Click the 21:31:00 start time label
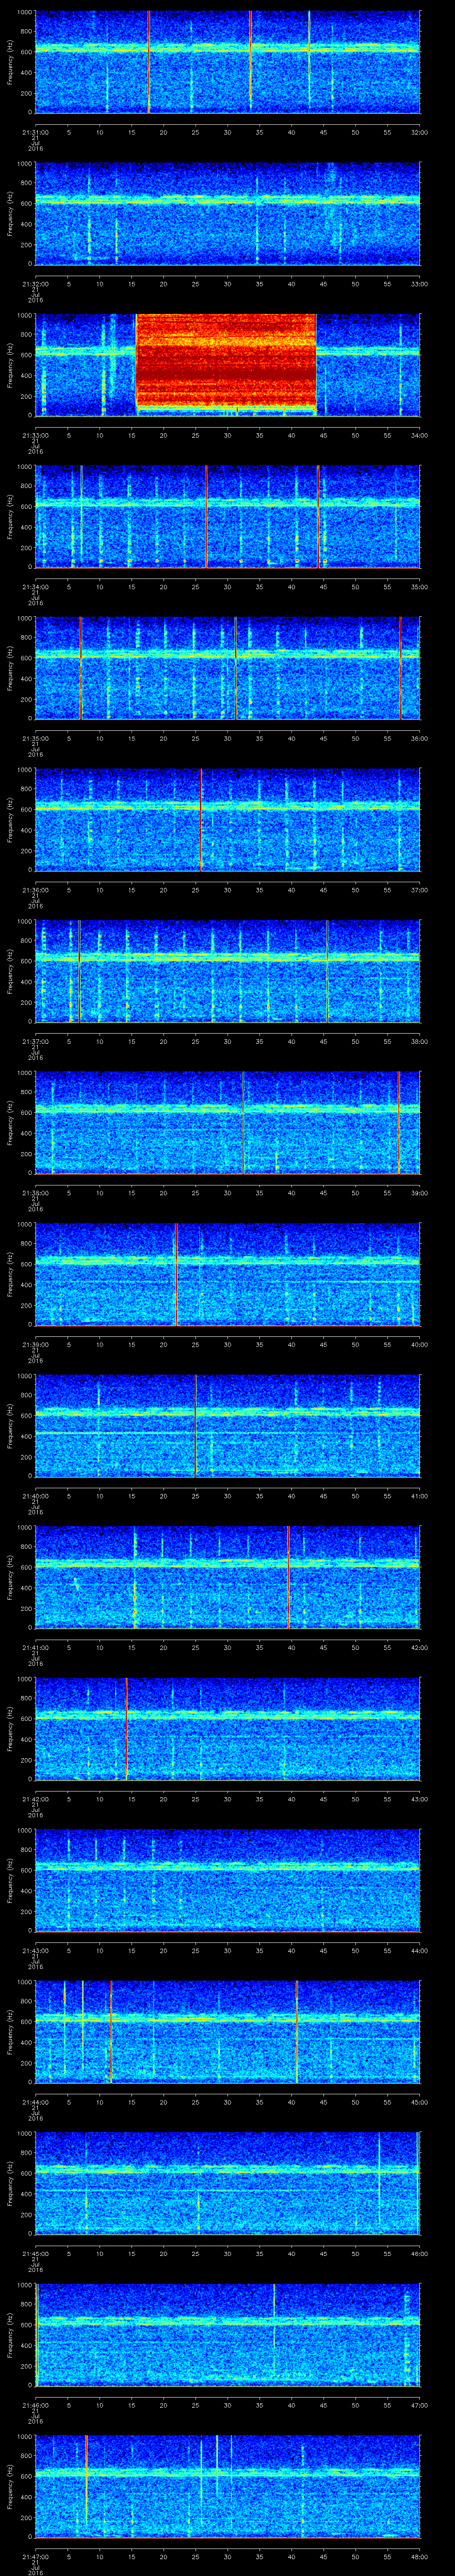 click(35, 132)
